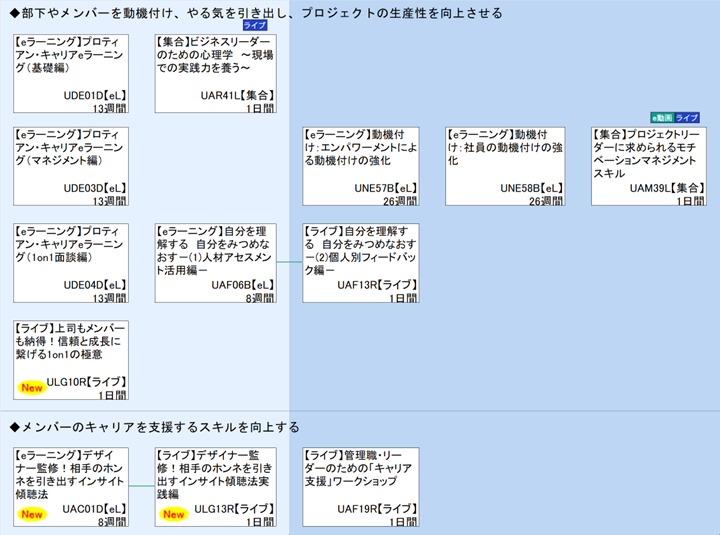The image size is (720, 535).
Task: Select course UAF06B 人材アセスメント活用編
Action: [215, 262]
